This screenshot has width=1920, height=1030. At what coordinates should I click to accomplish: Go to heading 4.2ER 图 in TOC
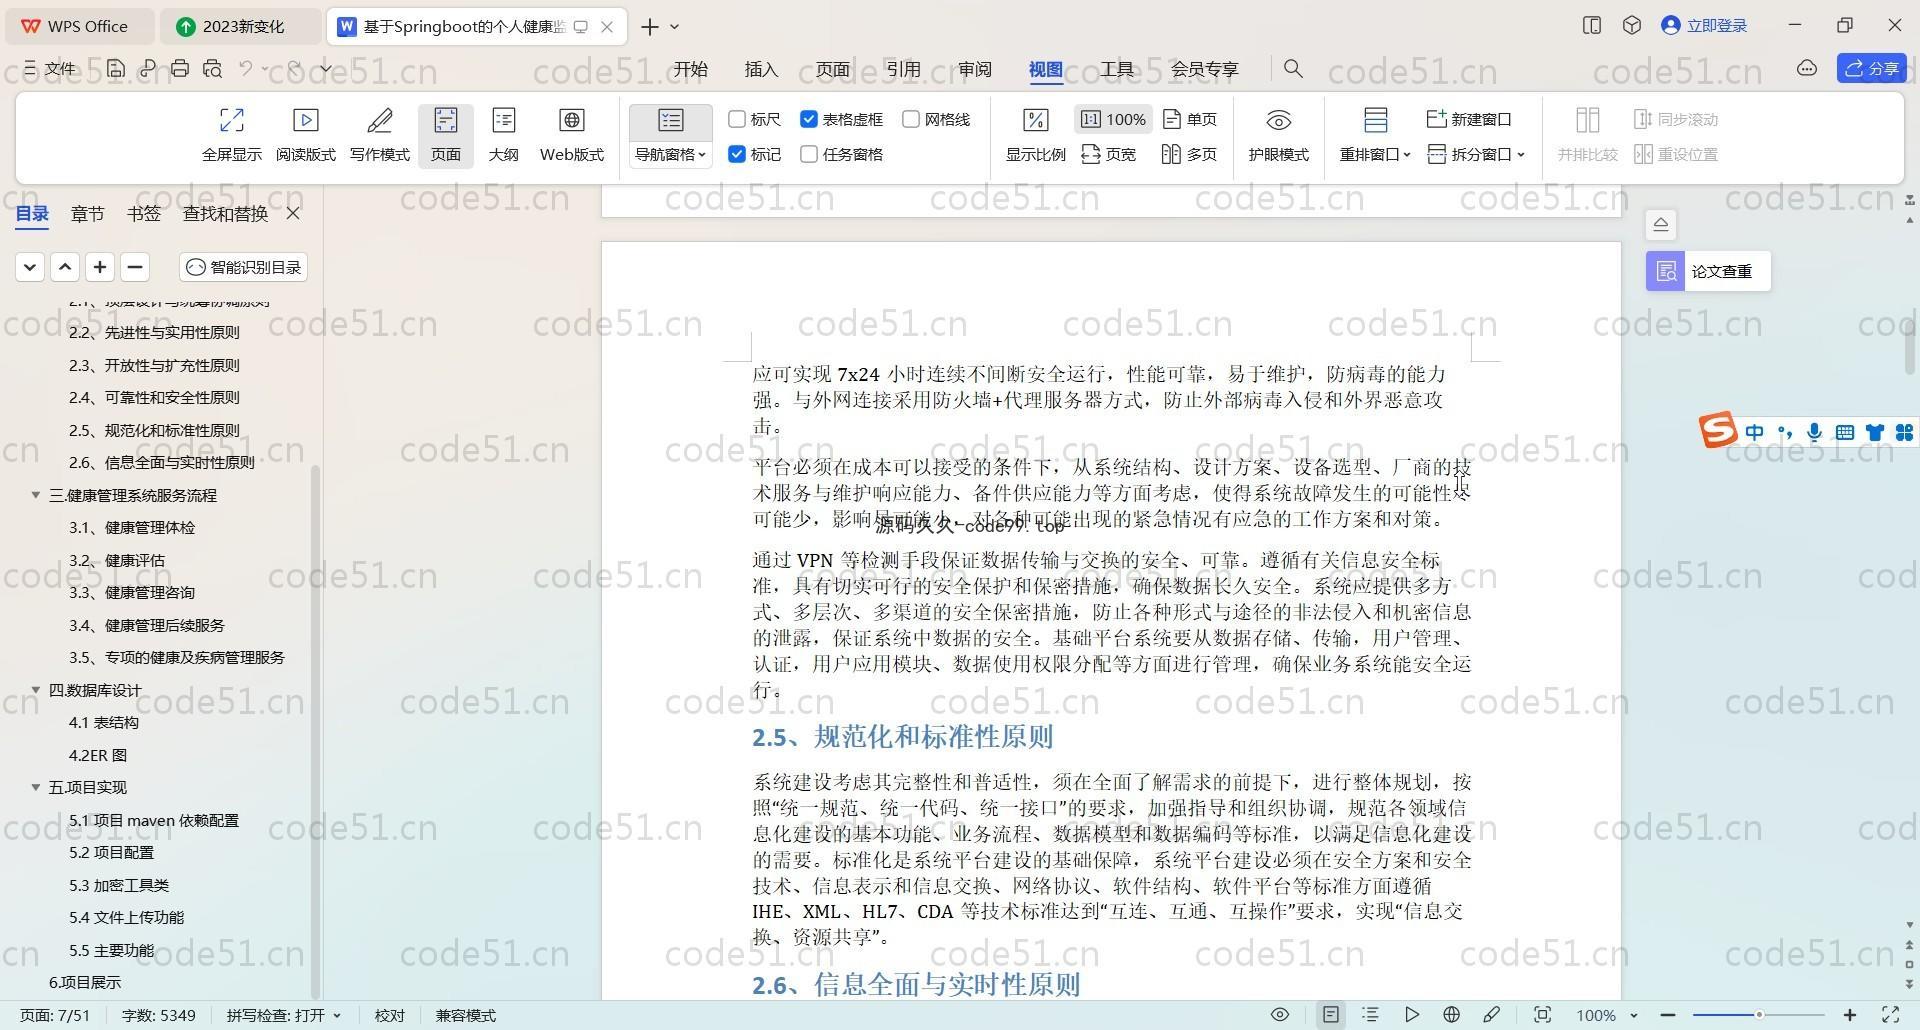pos(98,755)
